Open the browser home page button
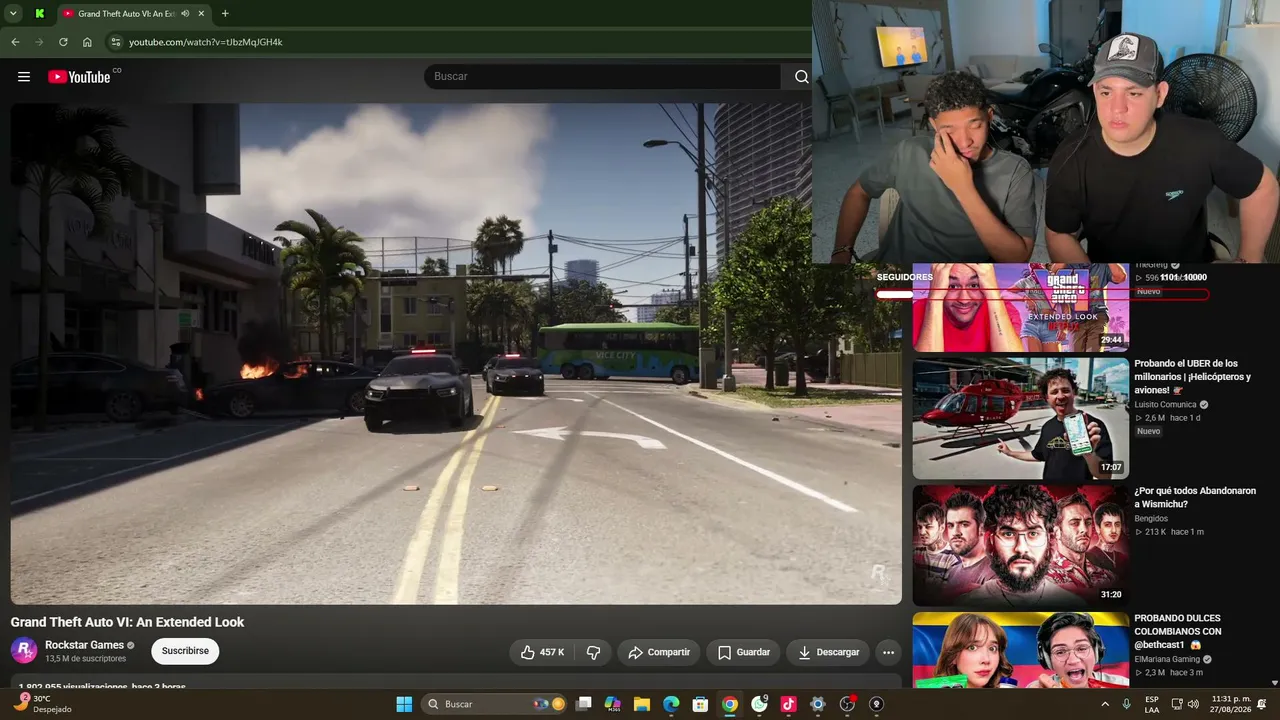This screenshot has width=1280, height=720. tap(87, 42)
